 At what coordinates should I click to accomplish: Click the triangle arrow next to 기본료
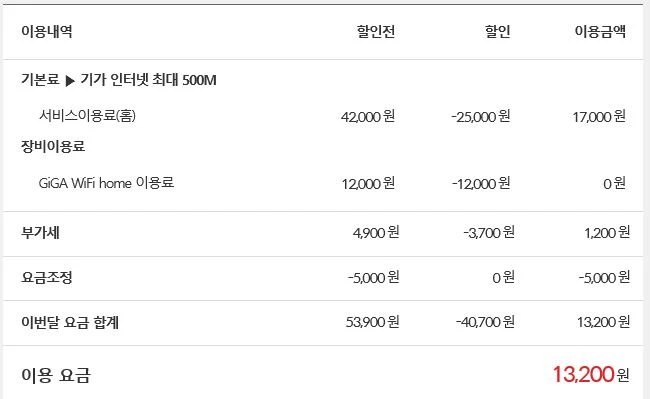[70, 80]
